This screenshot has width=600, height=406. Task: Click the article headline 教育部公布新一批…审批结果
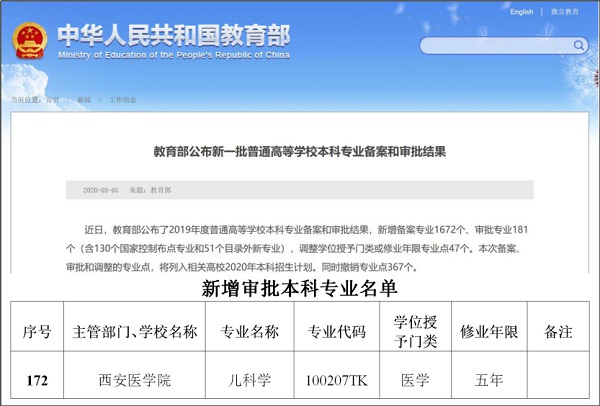click(x=299, y=151)
